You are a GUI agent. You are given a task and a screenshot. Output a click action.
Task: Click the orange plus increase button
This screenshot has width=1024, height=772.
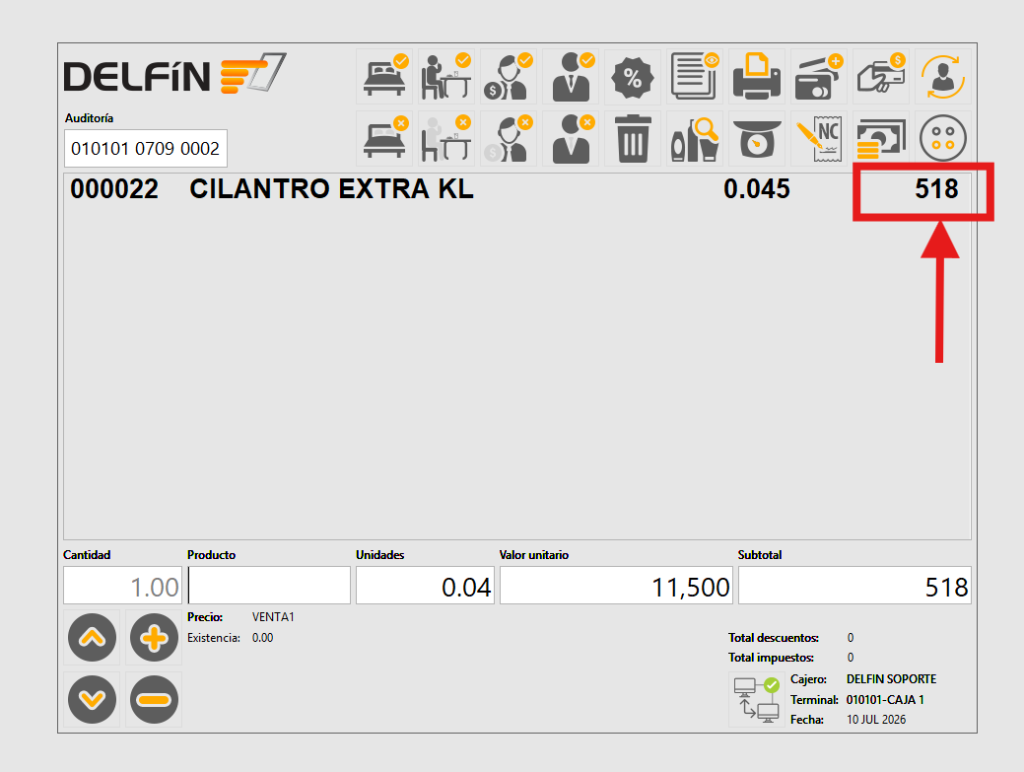pyautogui.click(x=154, y=637)
